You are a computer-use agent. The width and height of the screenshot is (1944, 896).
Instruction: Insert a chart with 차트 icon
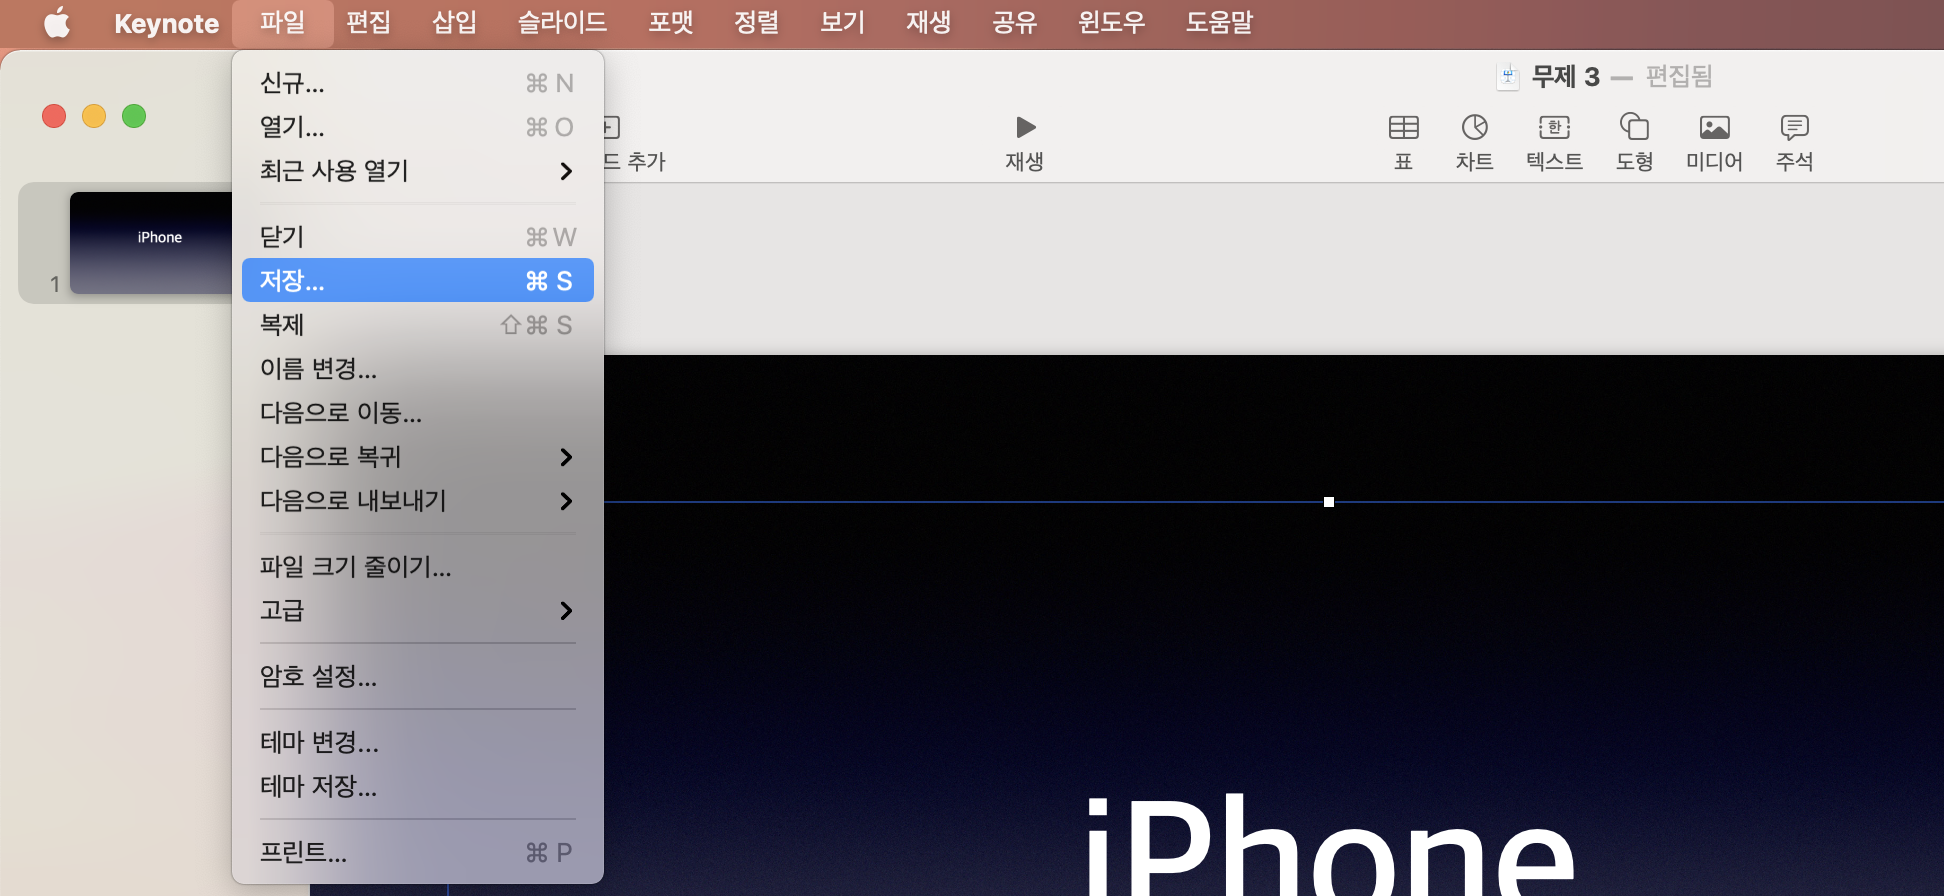1474,127
